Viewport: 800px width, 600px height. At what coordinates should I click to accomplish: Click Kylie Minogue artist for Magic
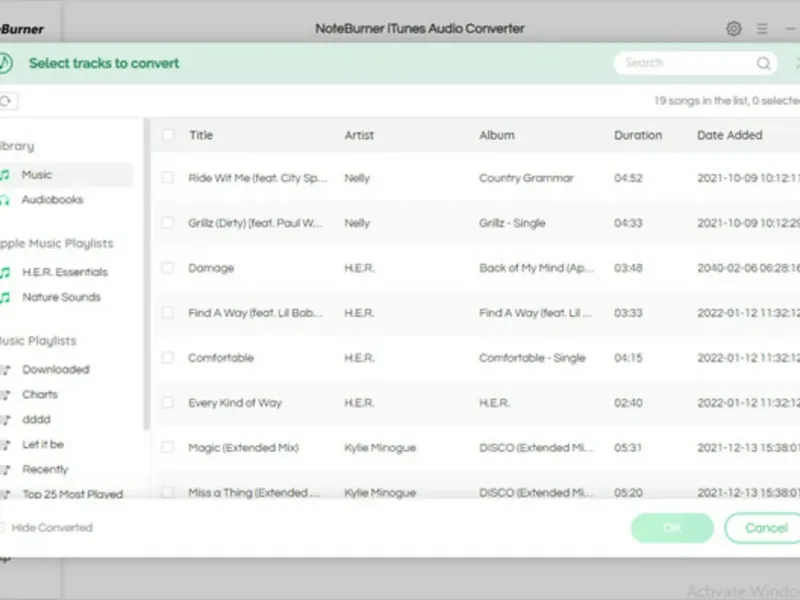380,447
